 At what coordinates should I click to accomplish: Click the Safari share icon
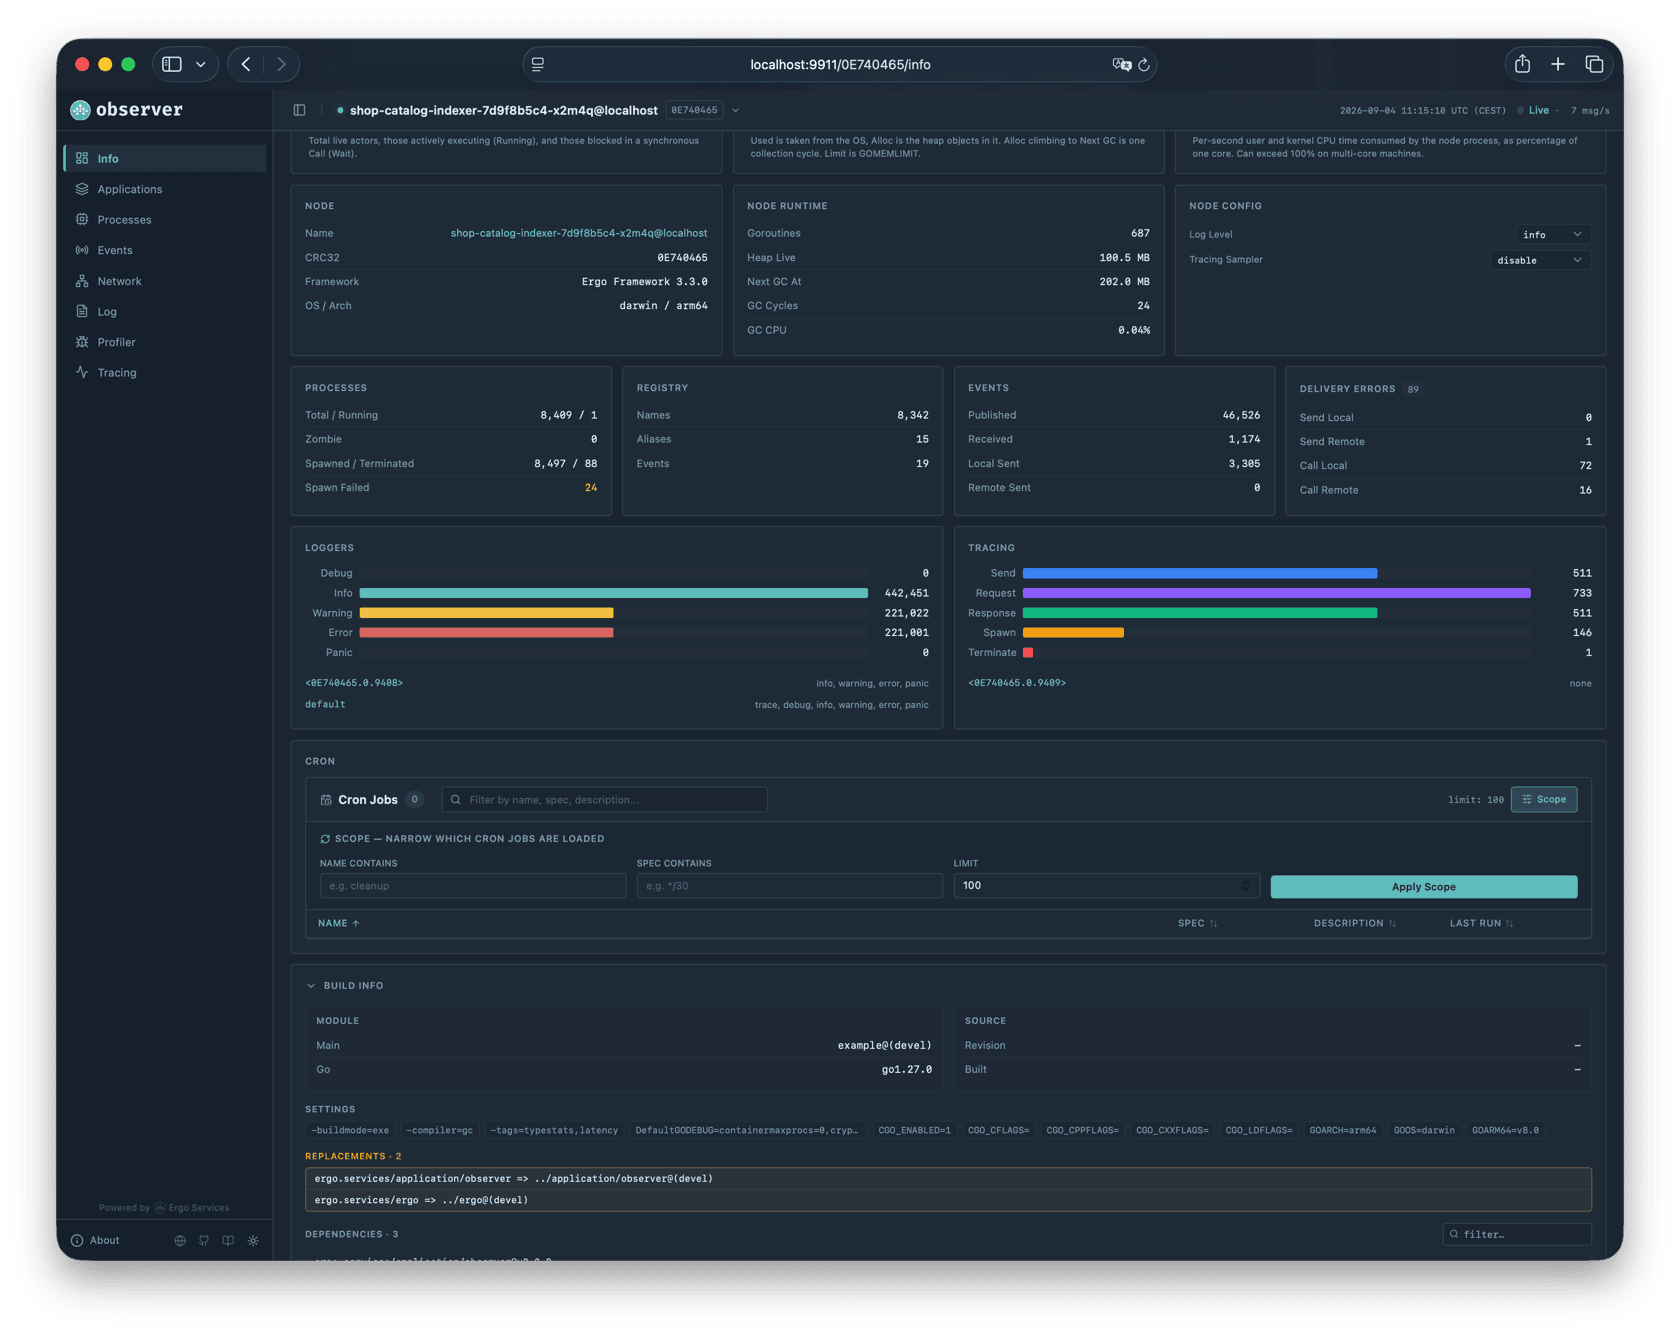point(1522,64)
